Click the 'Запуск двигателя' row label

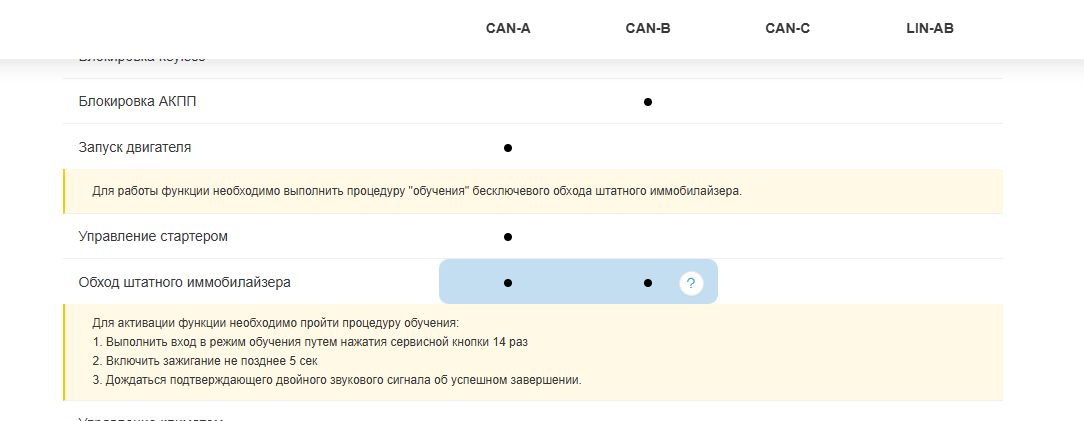(x=135, y=147)
